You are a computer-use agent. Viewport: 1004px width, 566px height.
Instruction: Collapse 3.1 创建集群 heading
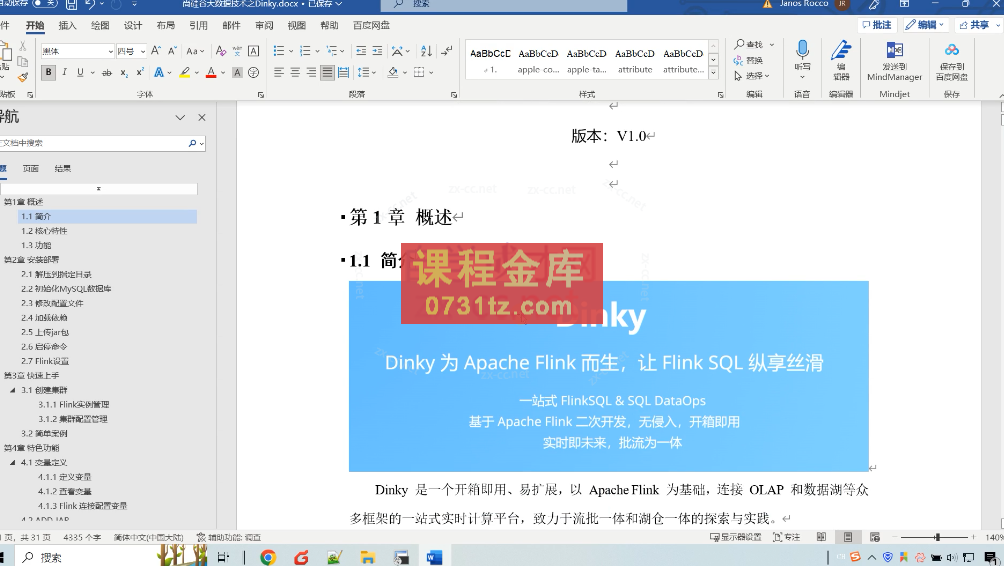(x=13, y=390)
